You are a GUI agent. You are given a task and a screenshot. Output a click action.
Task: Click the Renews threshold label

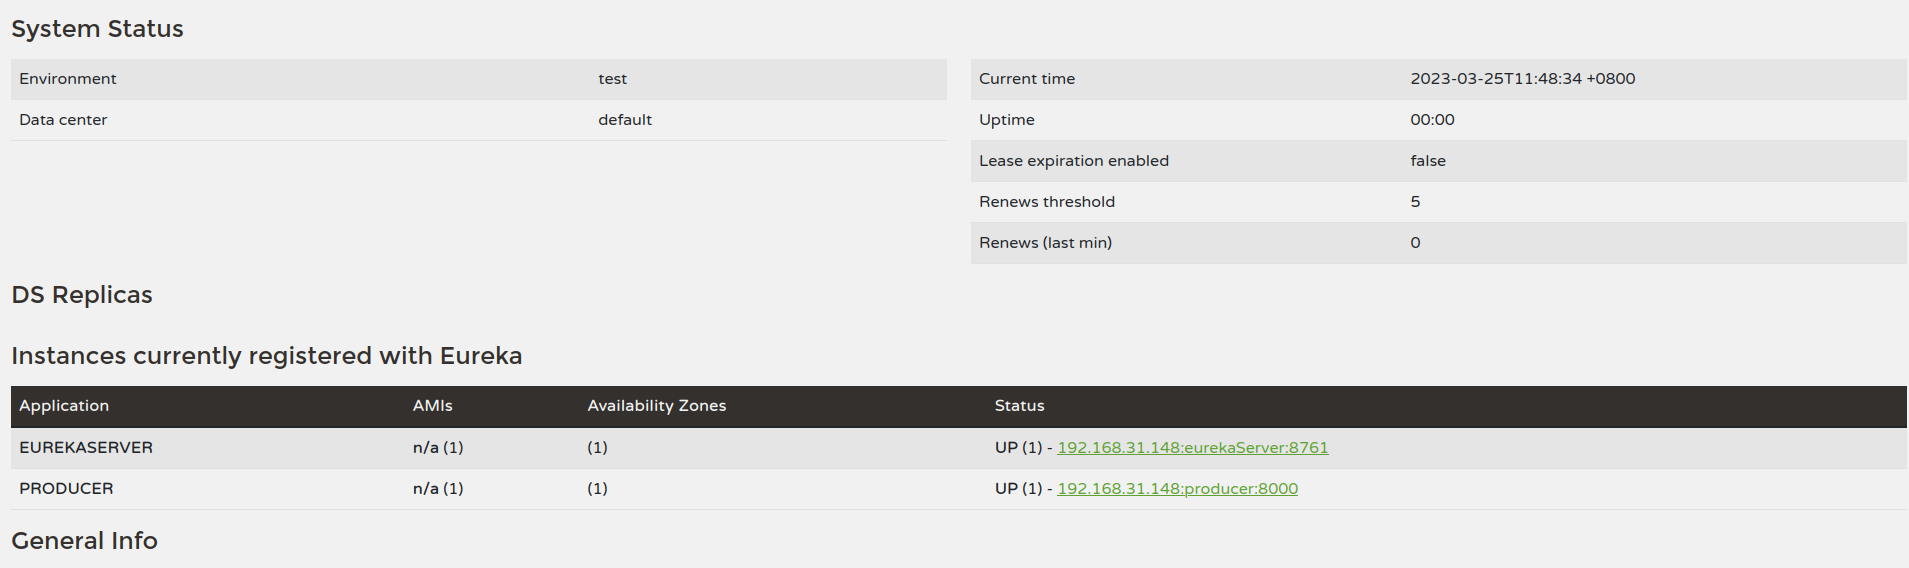click(1046, 202)
